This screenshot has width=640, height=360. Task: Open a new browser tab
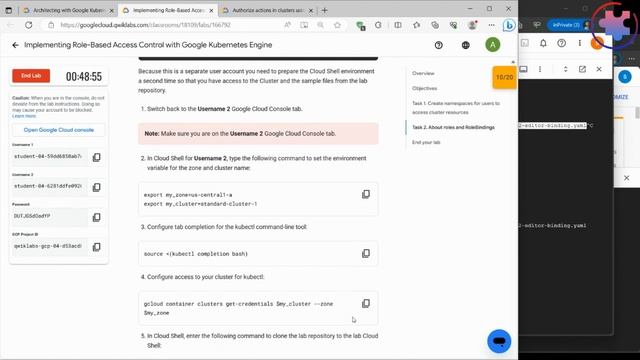click(324, 10)
